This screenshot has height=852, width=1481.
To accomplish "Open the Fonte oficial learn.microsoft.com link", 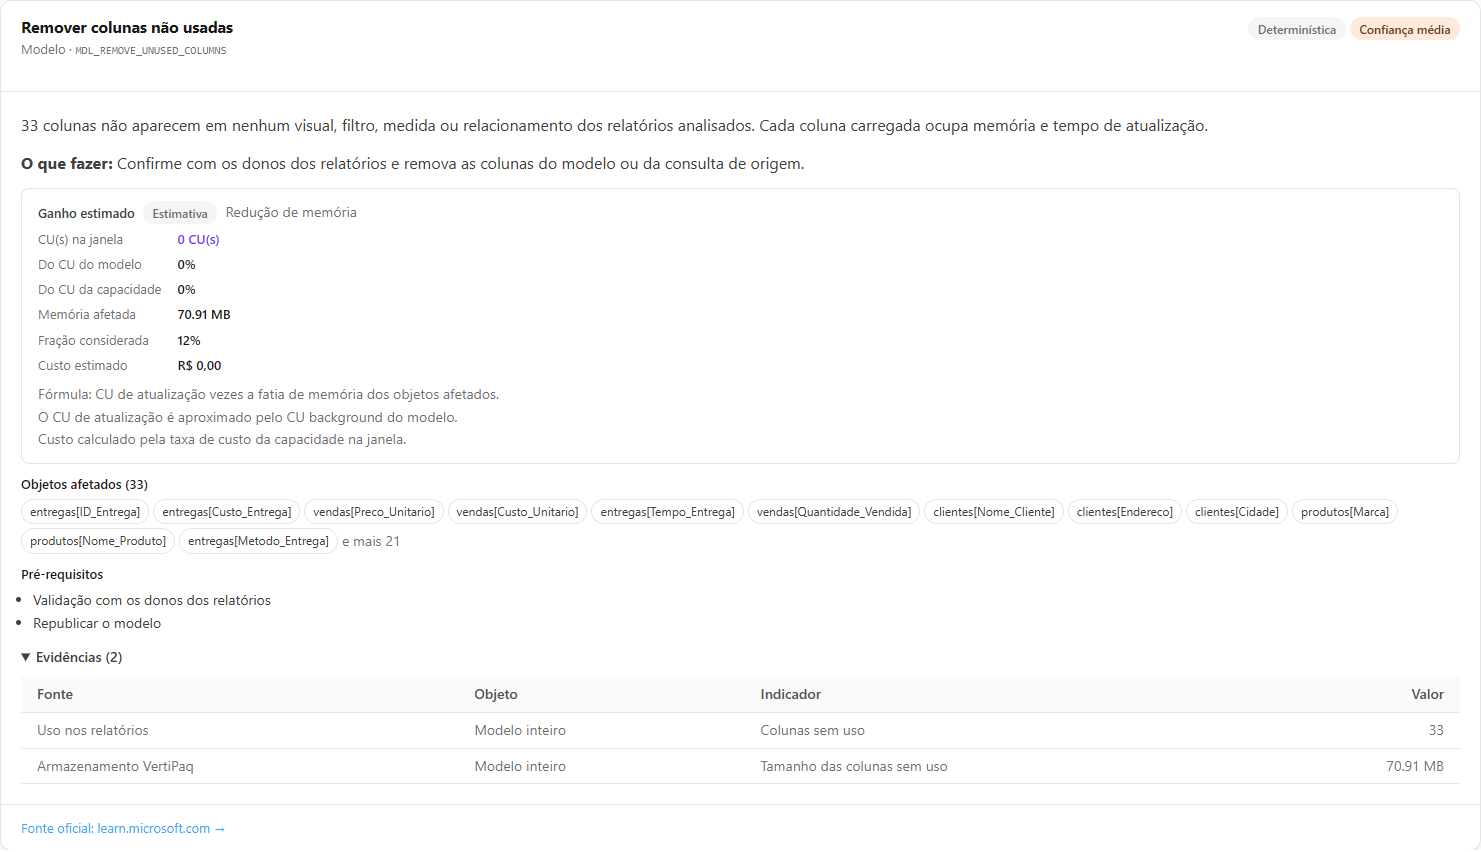I will [x=123, y=829].
